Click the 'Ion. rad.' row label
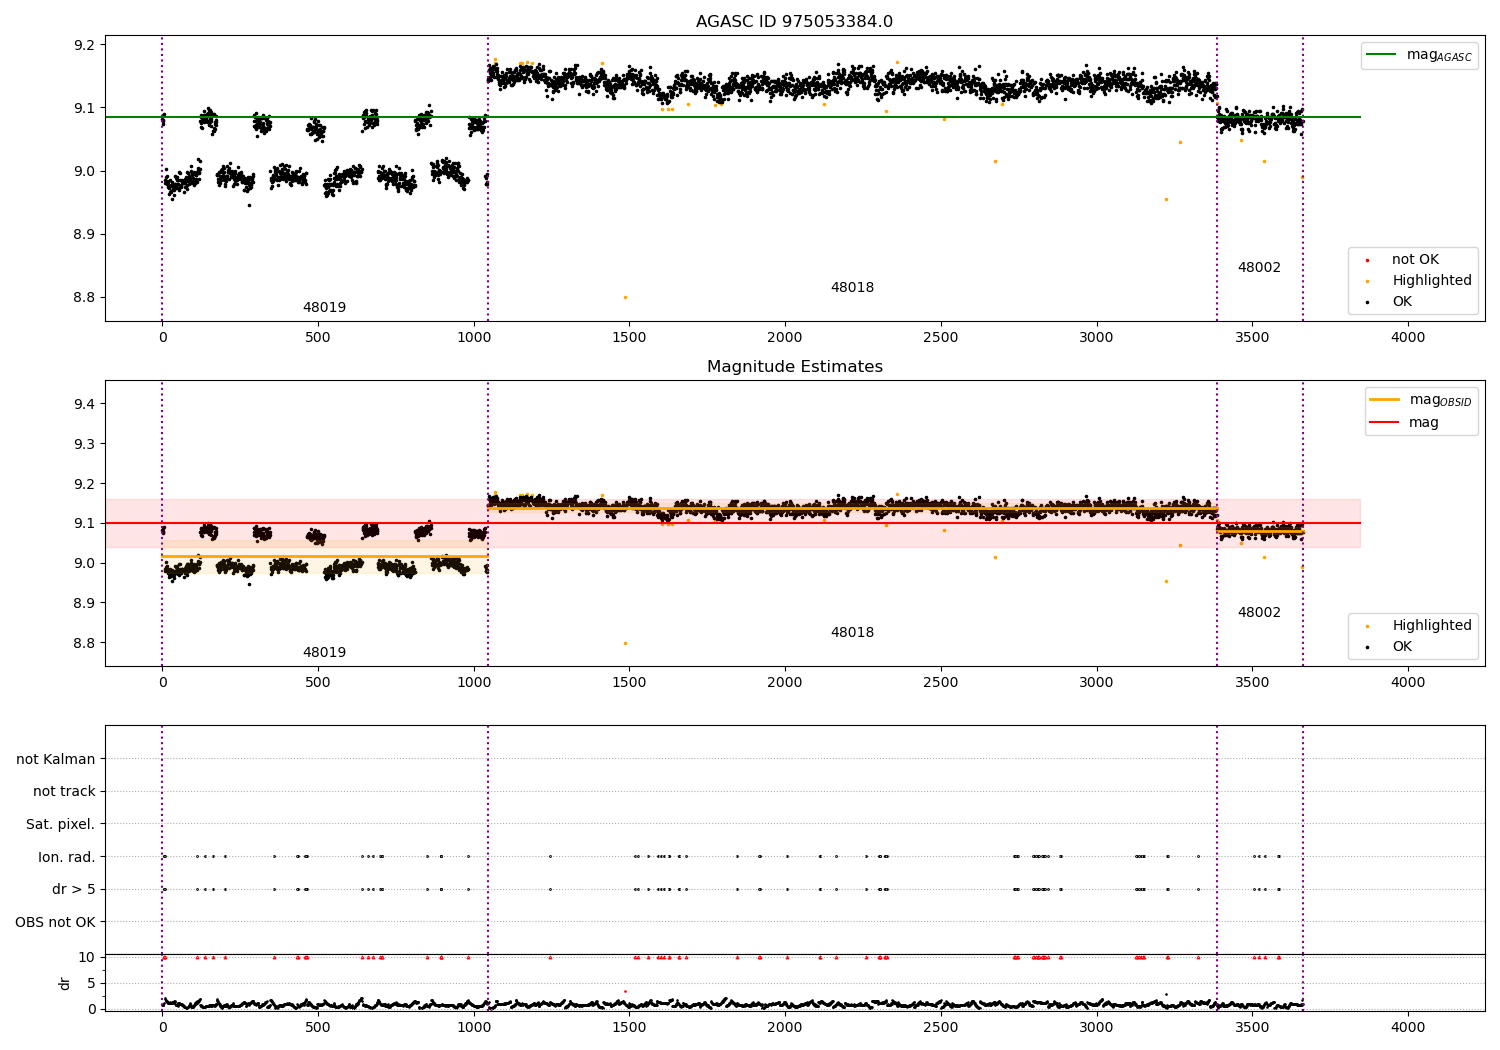 [x=67, y=857]
